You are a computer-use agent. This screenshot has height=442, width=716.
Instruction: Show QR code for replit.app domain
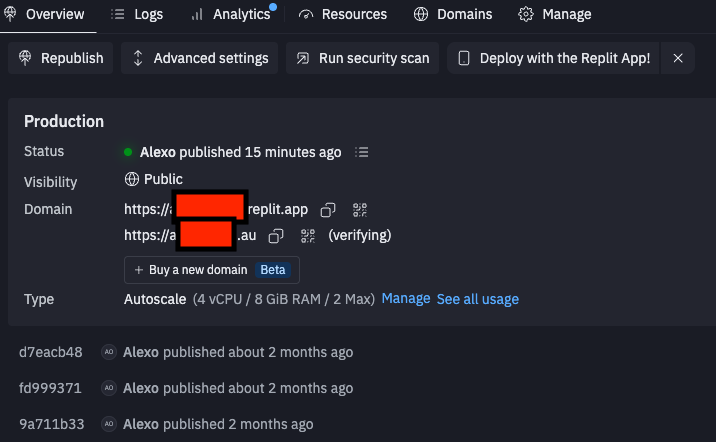coord(360,210)
